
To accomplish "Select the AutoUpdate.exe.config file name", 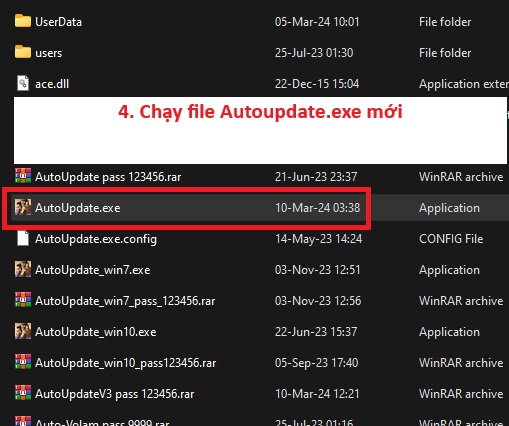I will pyautogui.click(x=96, y=239).
